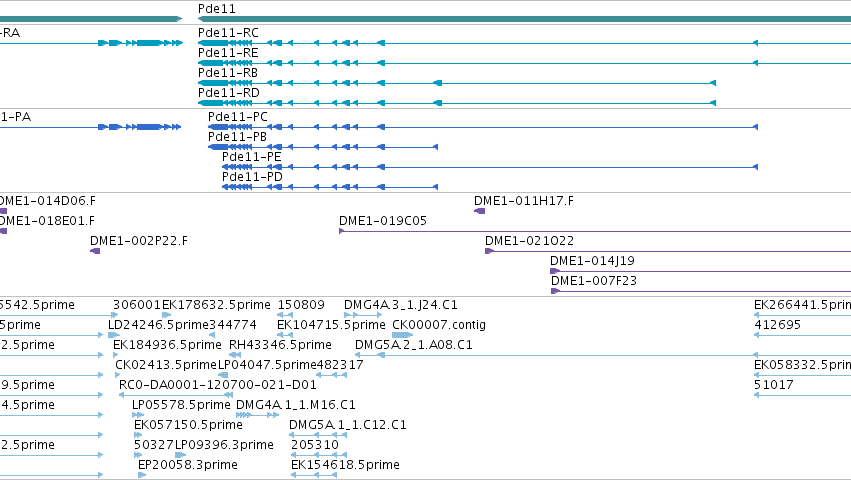Click the EK184936.5prime EST label
This screenshot has width=851, height=480.
[x=167, y=345]
